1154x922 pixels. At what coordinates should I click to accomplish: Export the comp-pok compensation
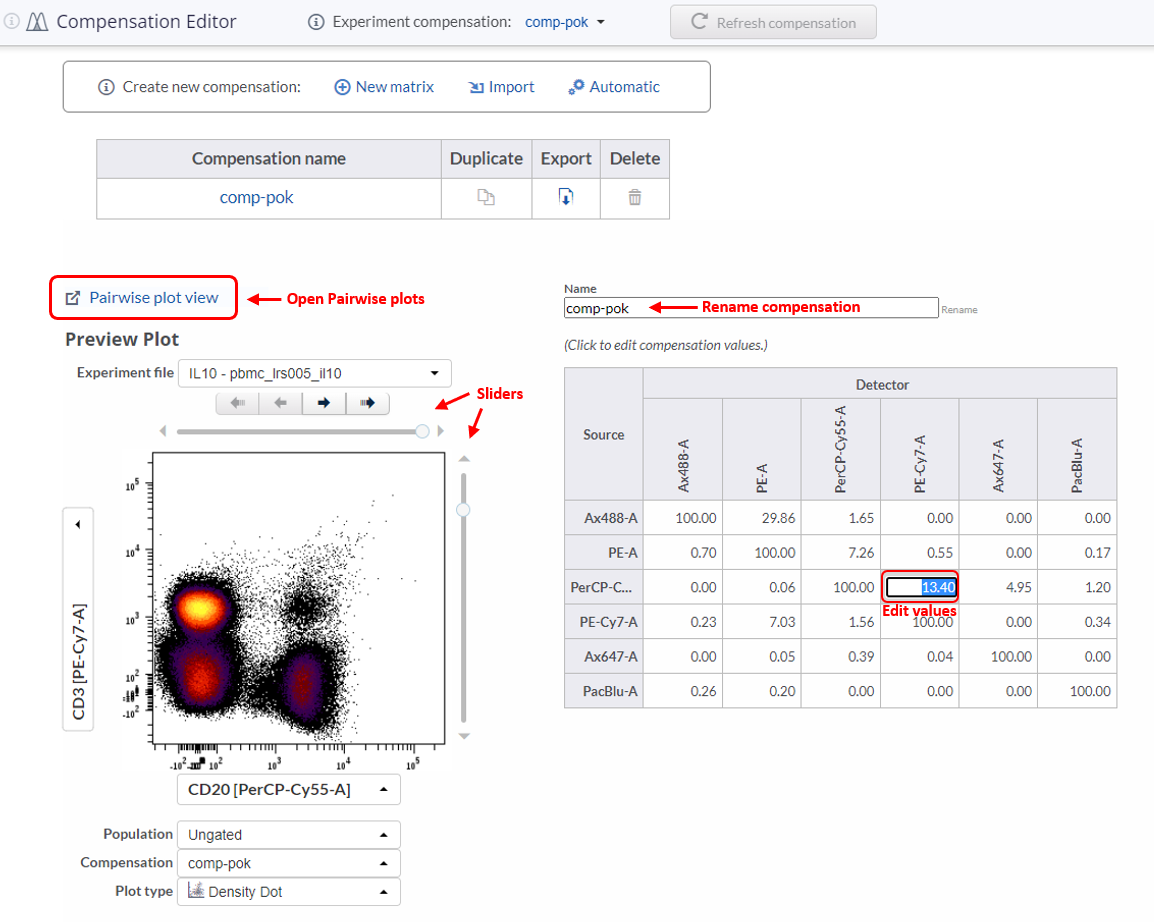[x=565, y=197]
